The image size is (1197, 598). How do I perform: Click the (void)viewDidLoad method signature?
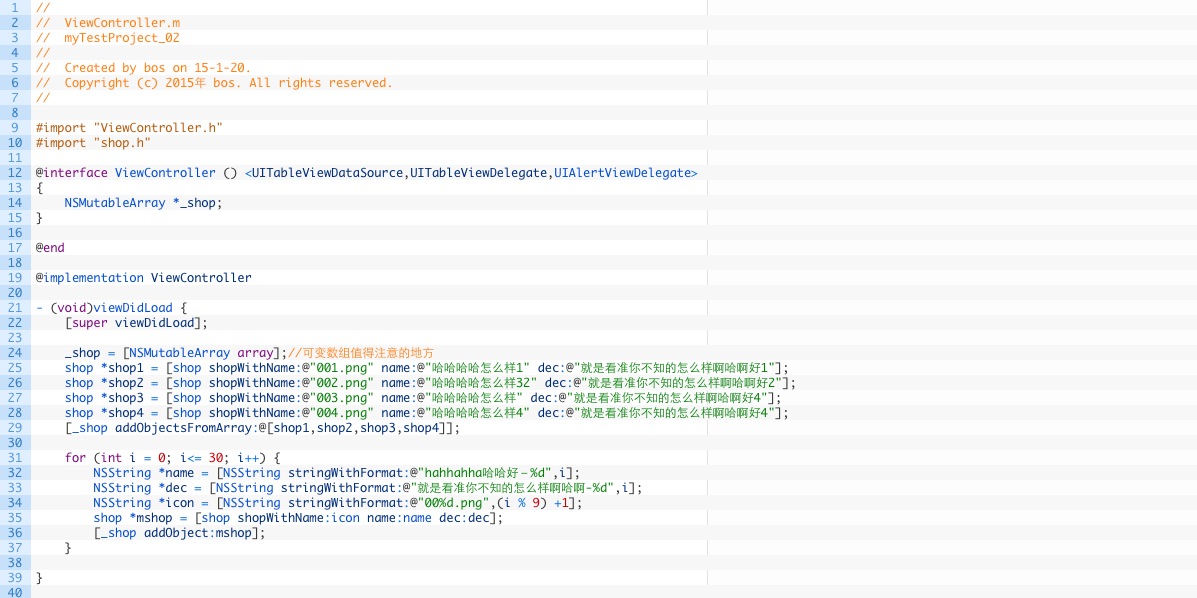pos(111,308)
